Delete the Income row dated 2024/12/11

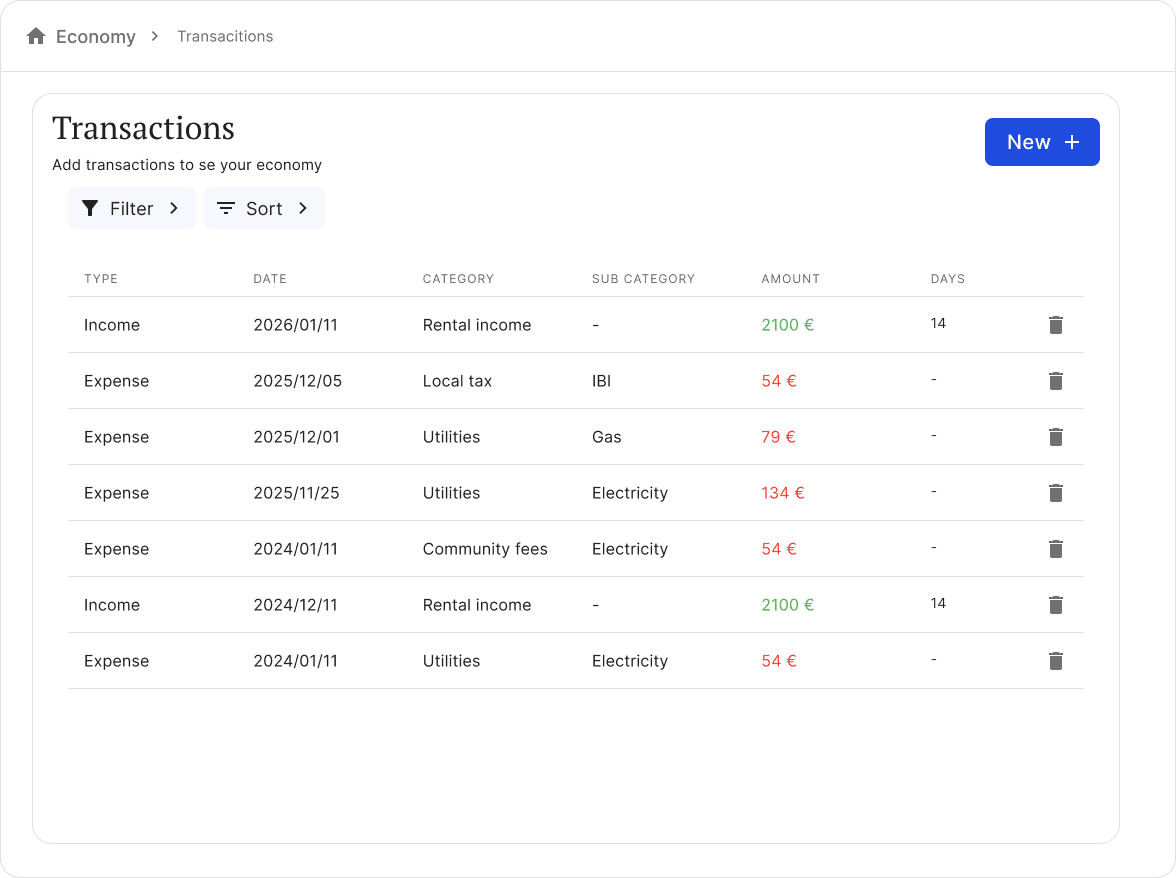[1055, 605]
